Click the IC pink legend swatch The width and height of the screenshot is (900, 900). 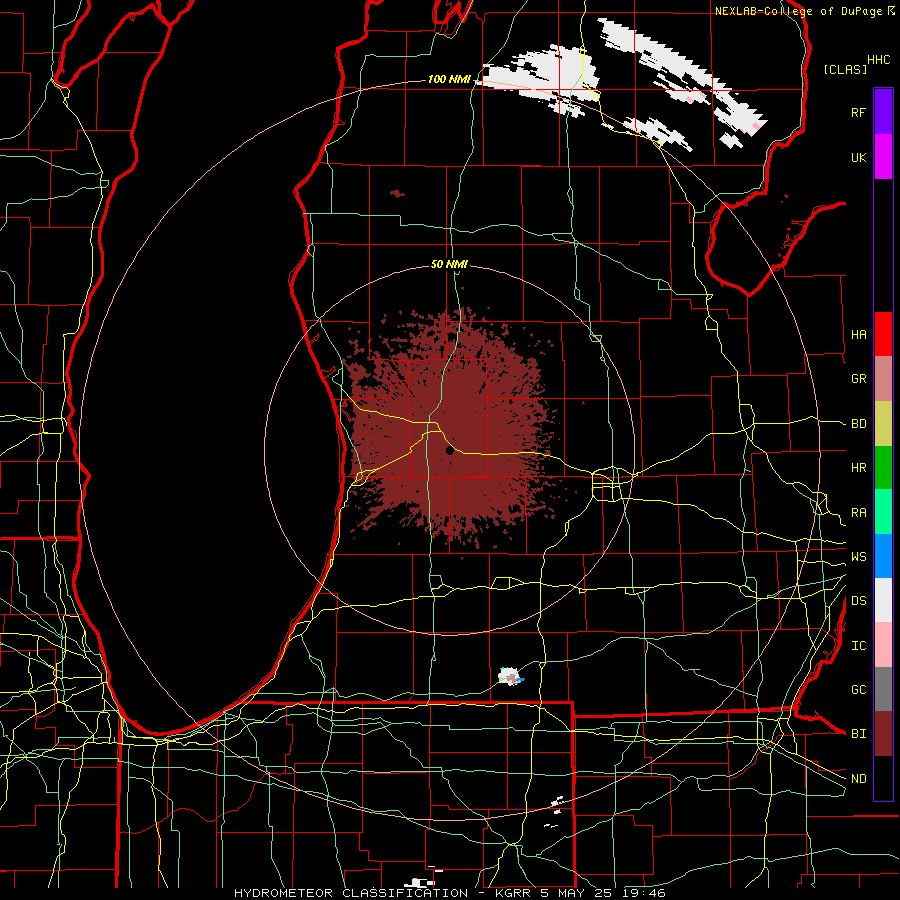(883, 645)
